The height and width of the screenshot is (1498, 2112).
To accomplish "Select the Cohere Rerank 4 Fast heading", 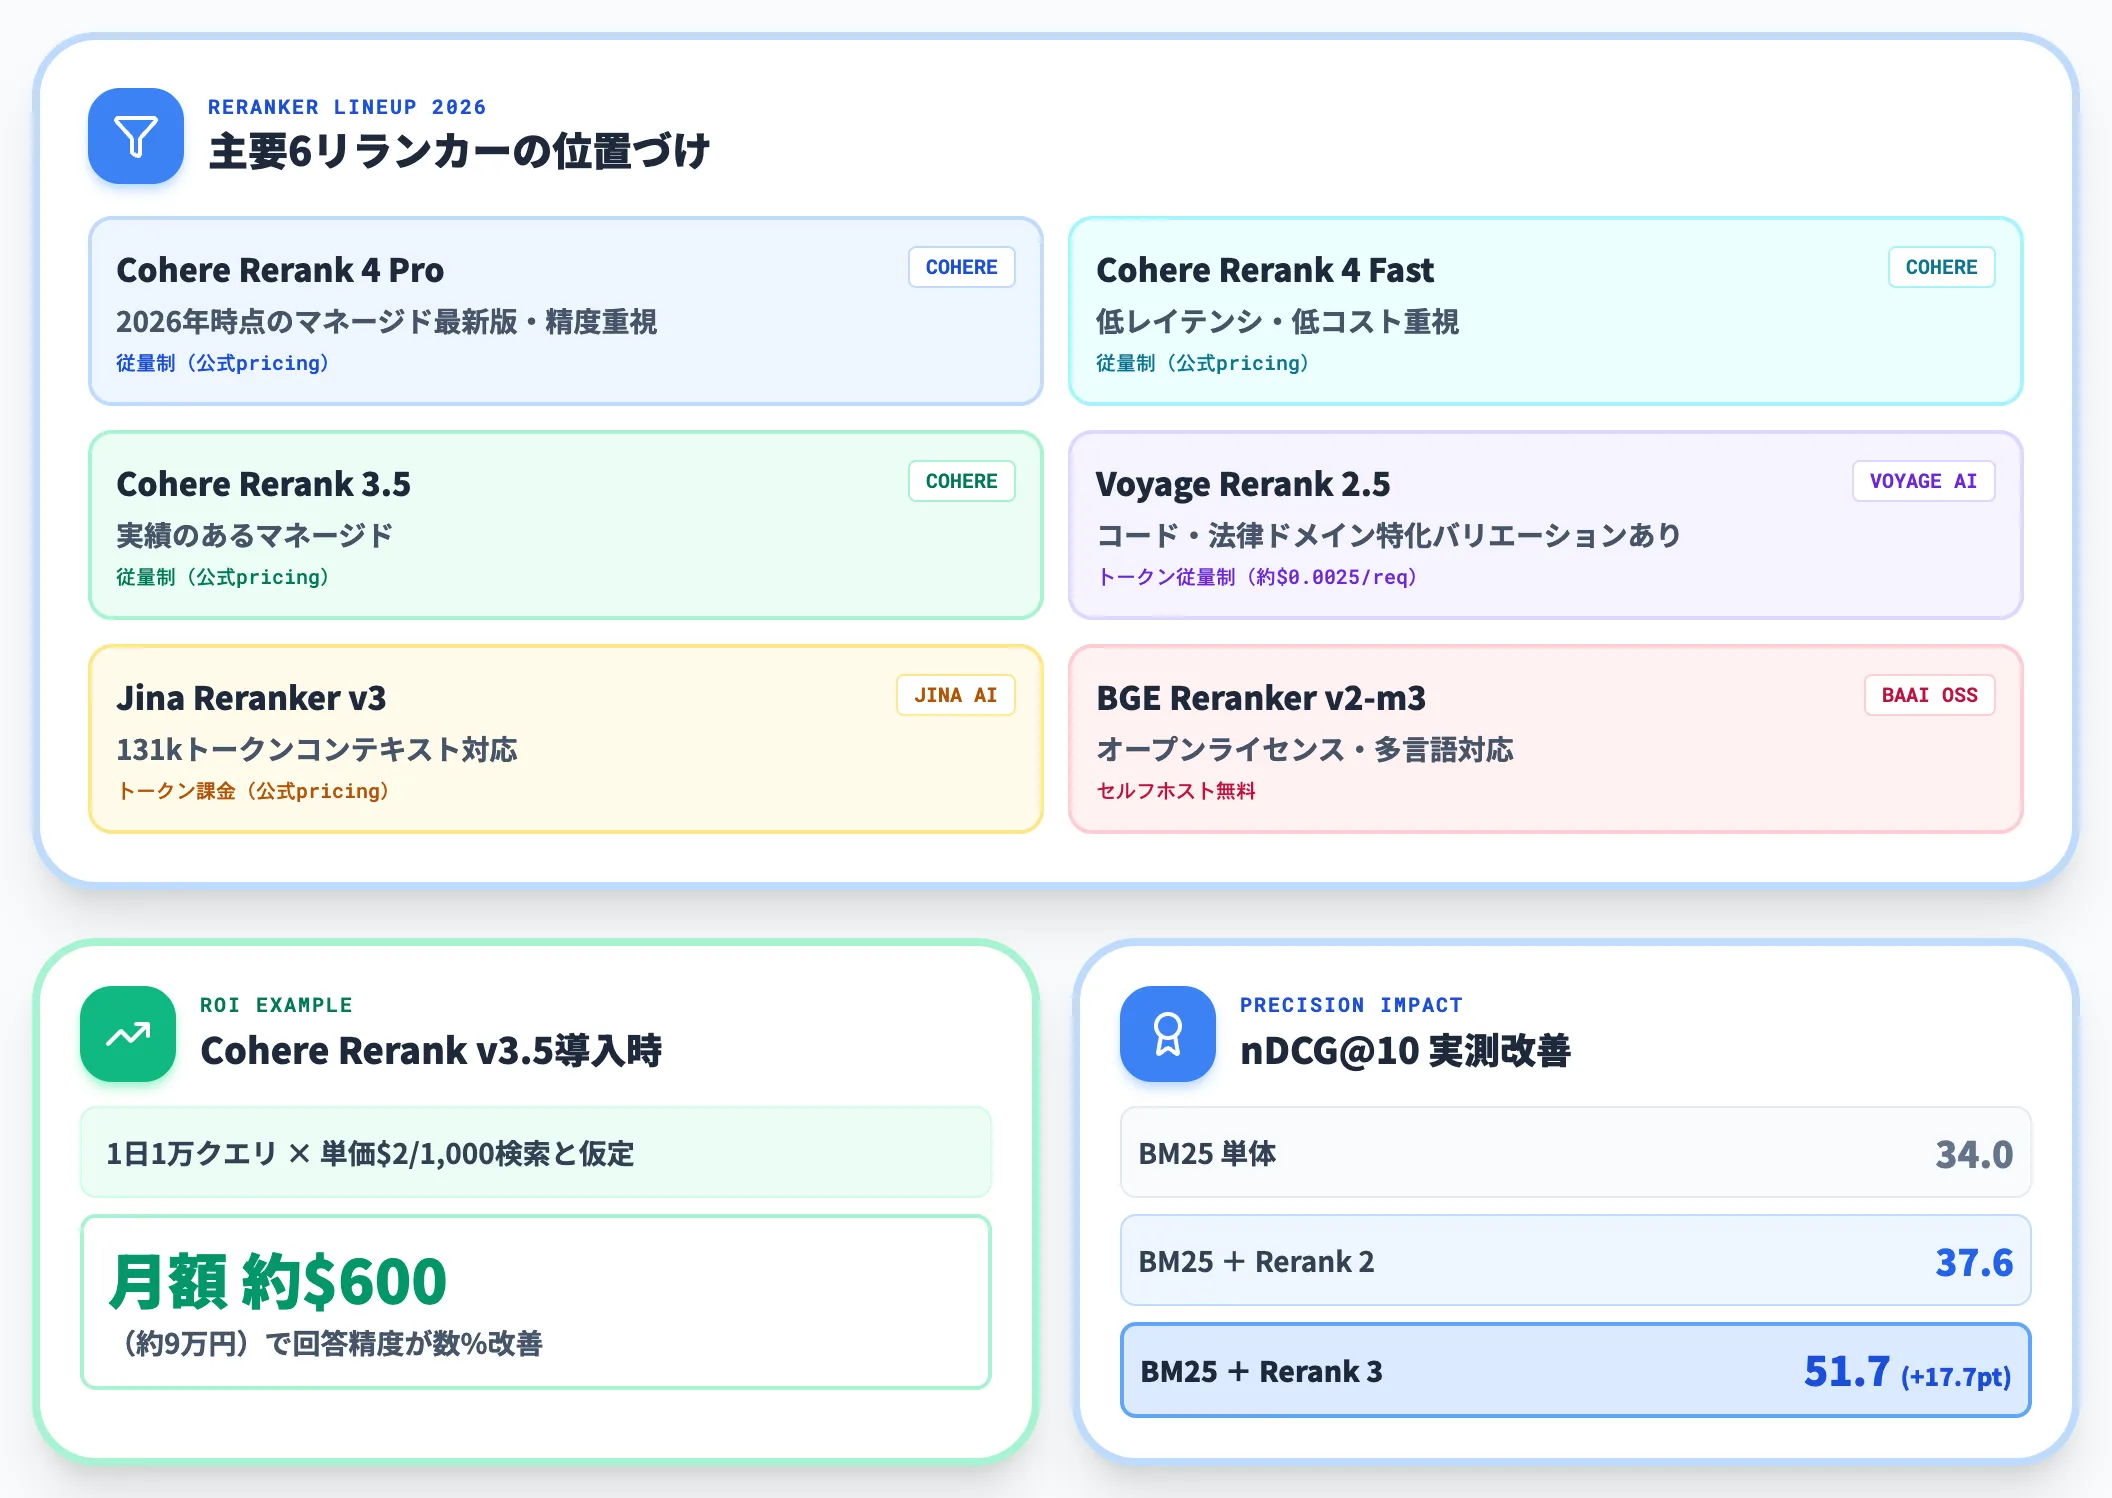I will [x=1265, y=270].
